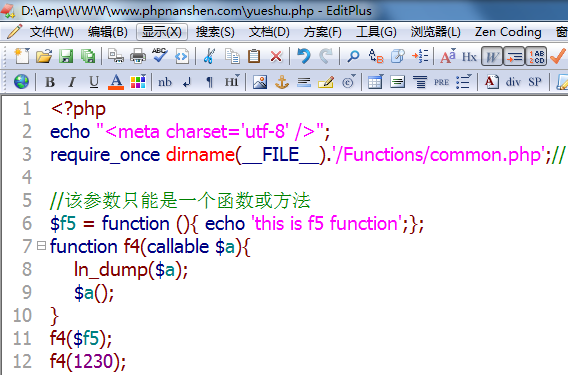Insert a span tag with SP icon

click(x=535, y=82)
